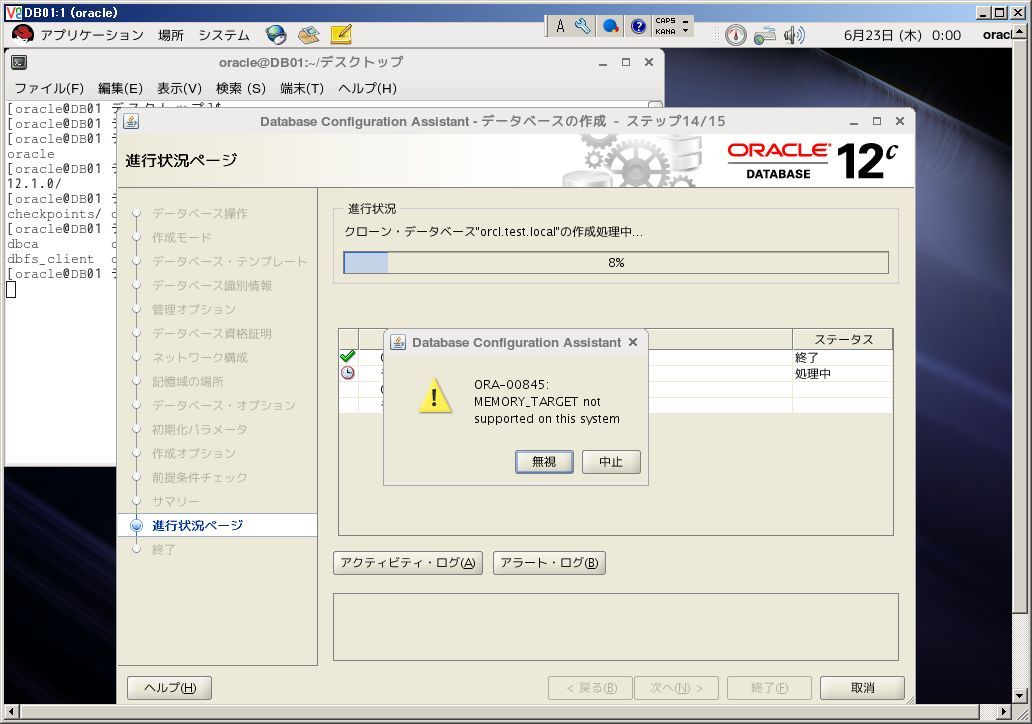The width and height of the screenshot is (1032, 724).
Task: Click the DBCA Java window icon
Action: pyautogui.click(x=131, y=121)
